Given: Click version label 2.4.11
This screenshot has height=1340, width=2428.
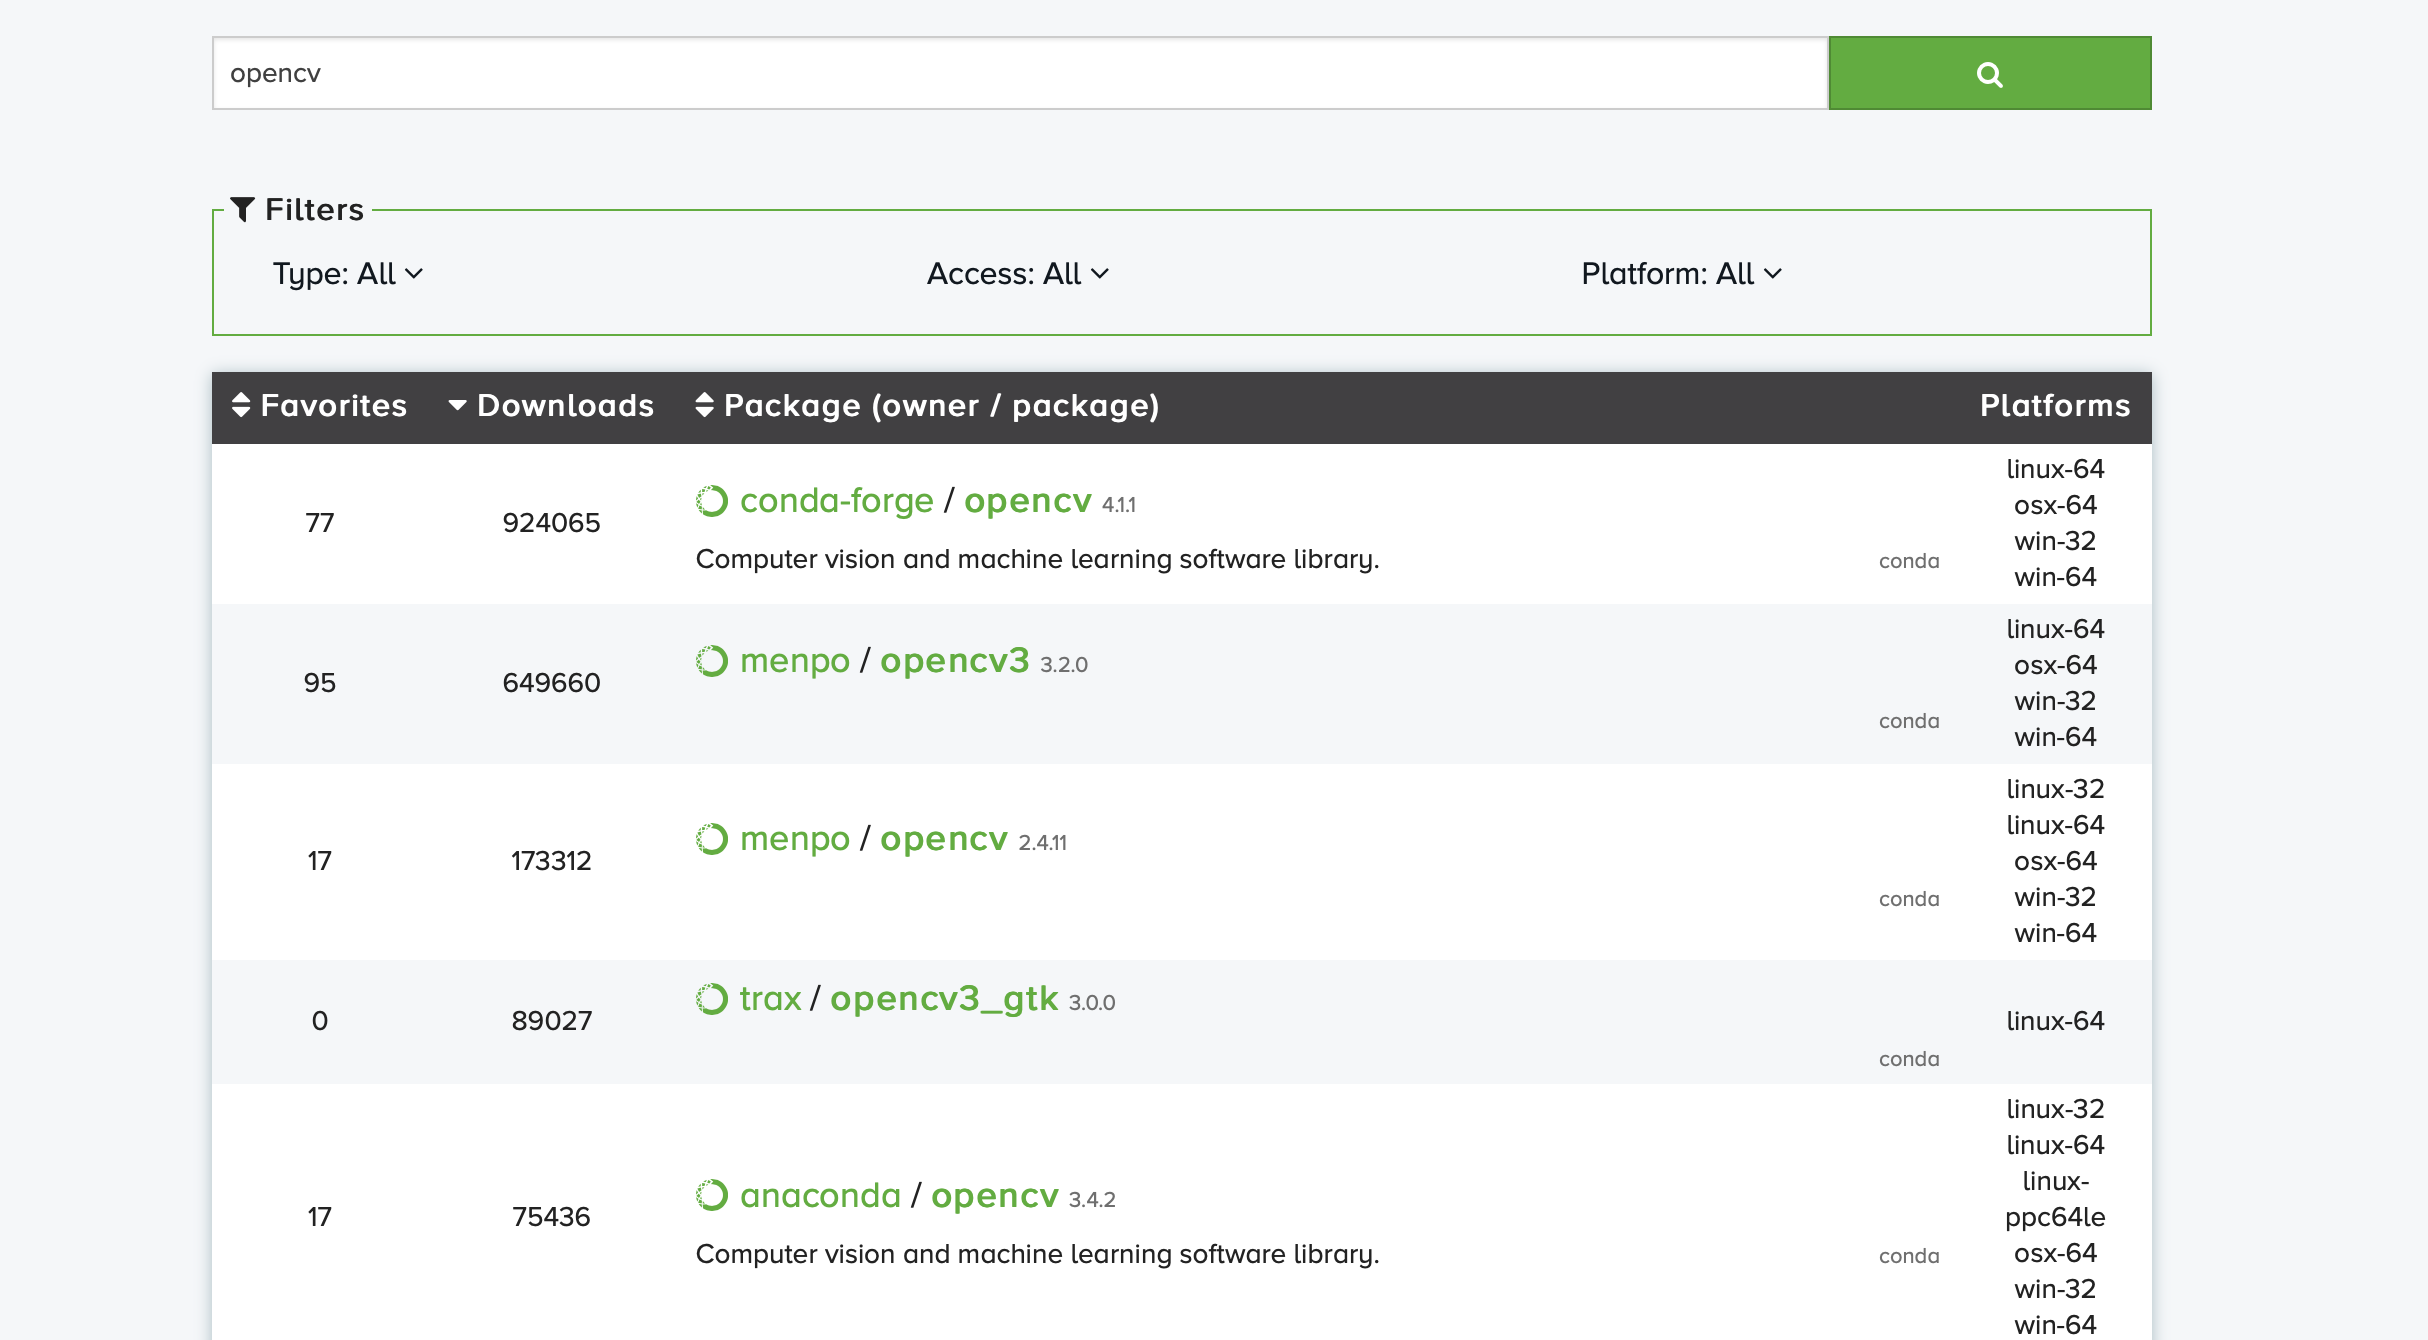Looking at the screenshot, I should pyautogui.click(x=1043, y=843).
